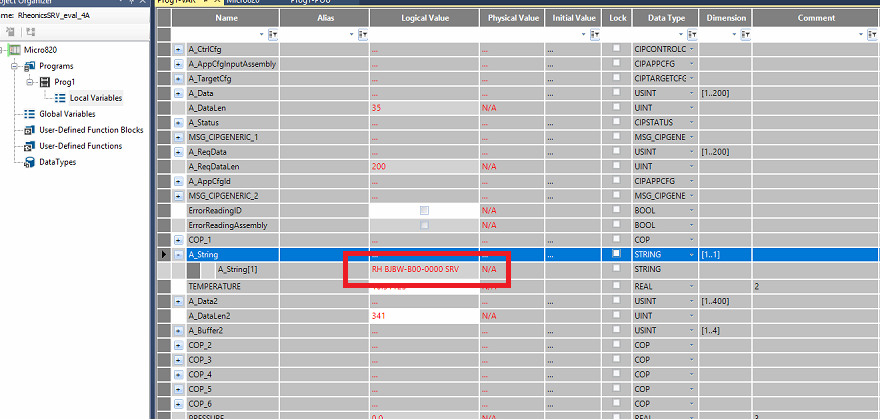This screenshot has width=880, height=419.
Task: Expand the COP_1 row
Action: pyautogui.click(x=178, y=240)
